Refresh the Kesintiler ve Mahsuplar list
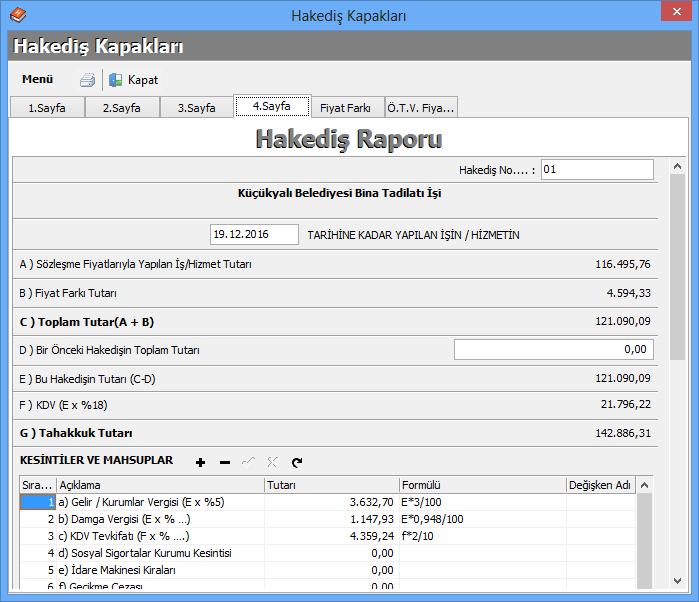 297,462
